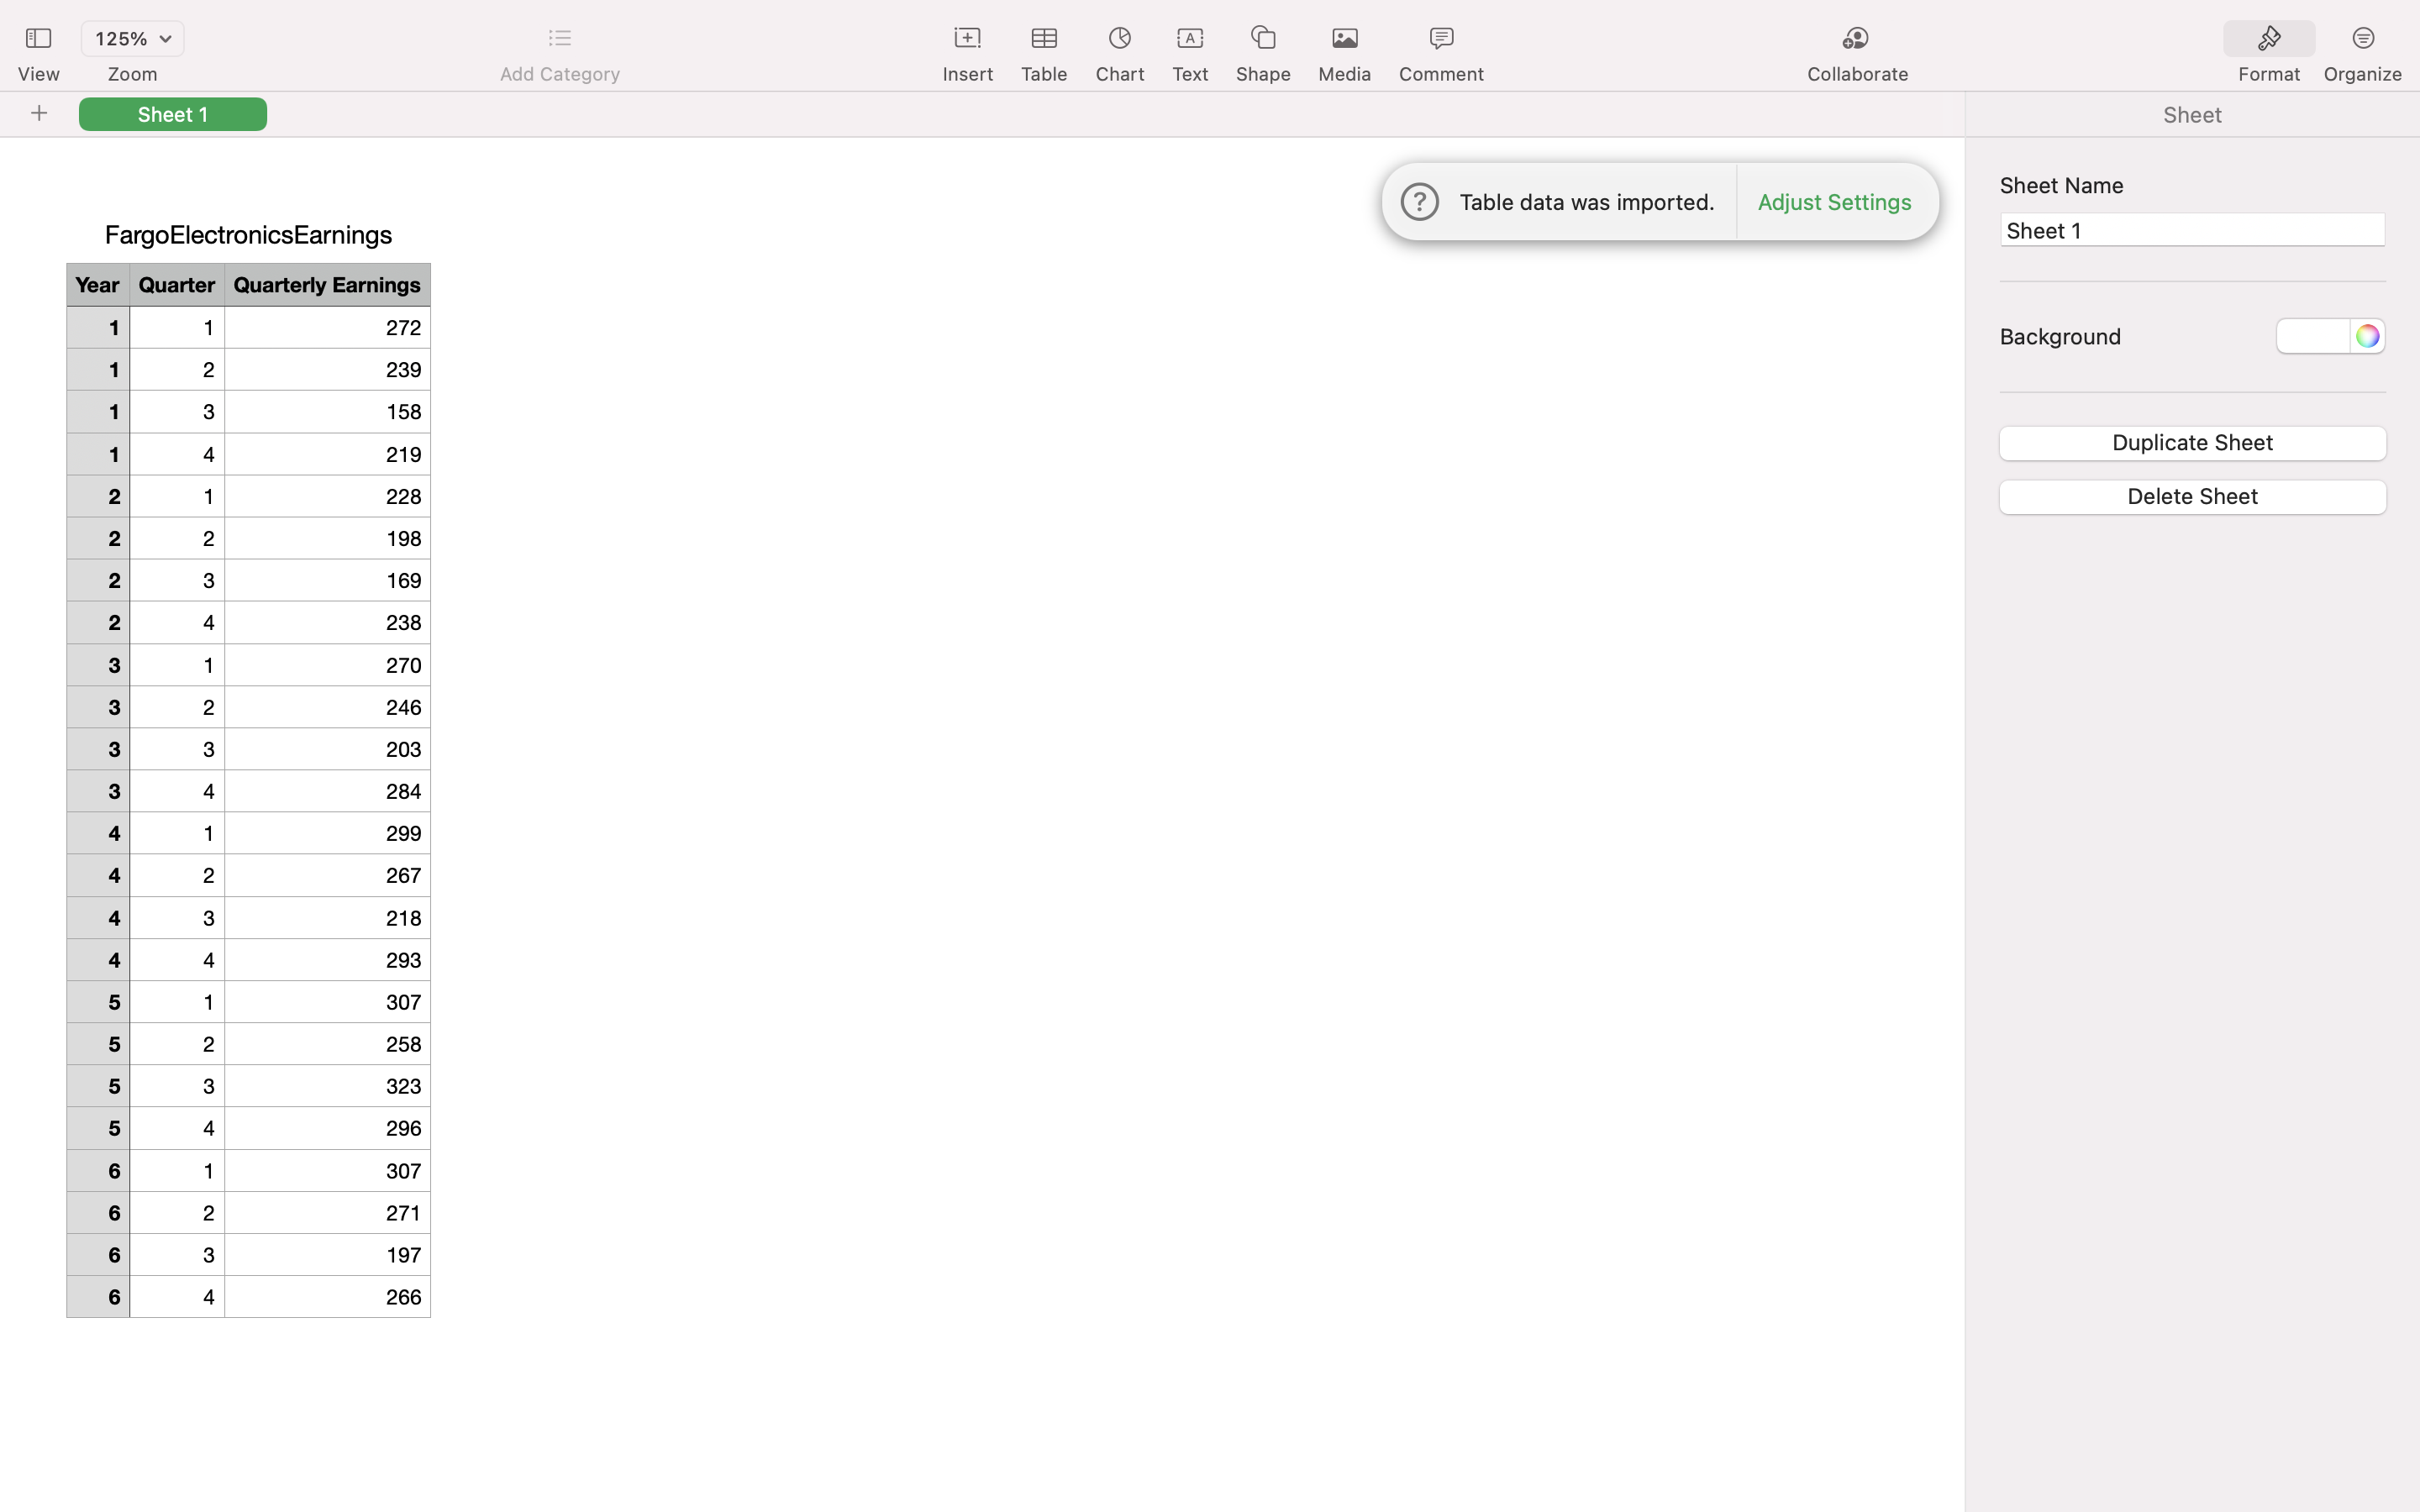Open the Zoom percentage dropdown
The width and height of the screenshot is (2420, 1512).
click(133, 37)
